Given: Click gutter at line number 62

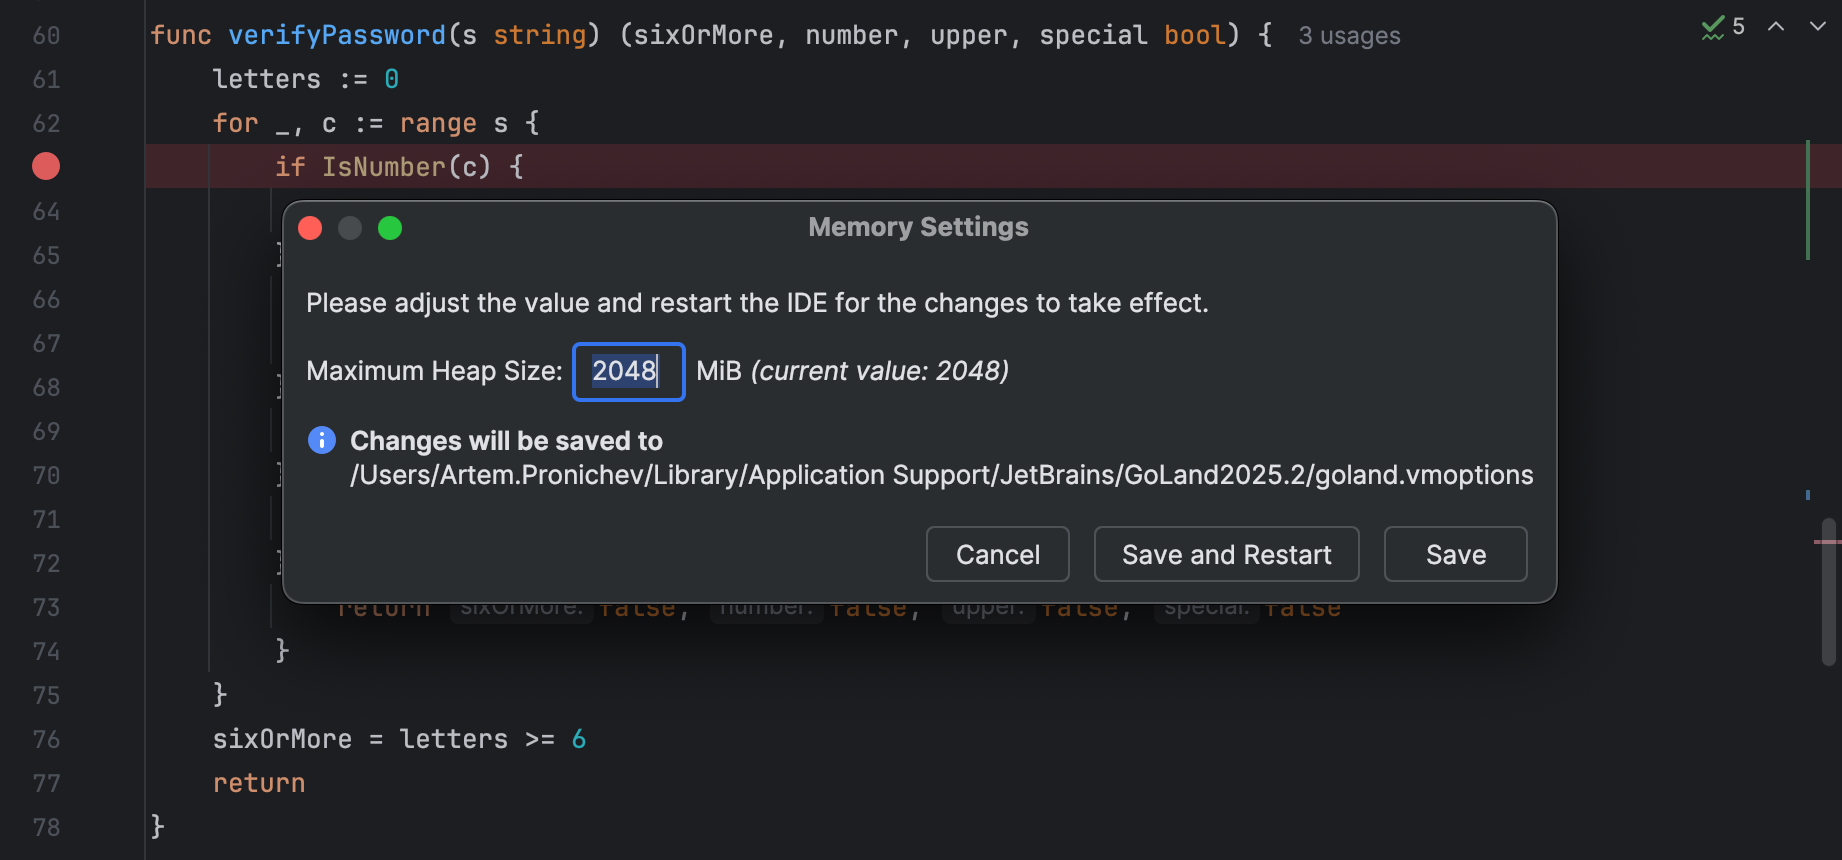Looking at the screenshot, I should pos(46,123).
